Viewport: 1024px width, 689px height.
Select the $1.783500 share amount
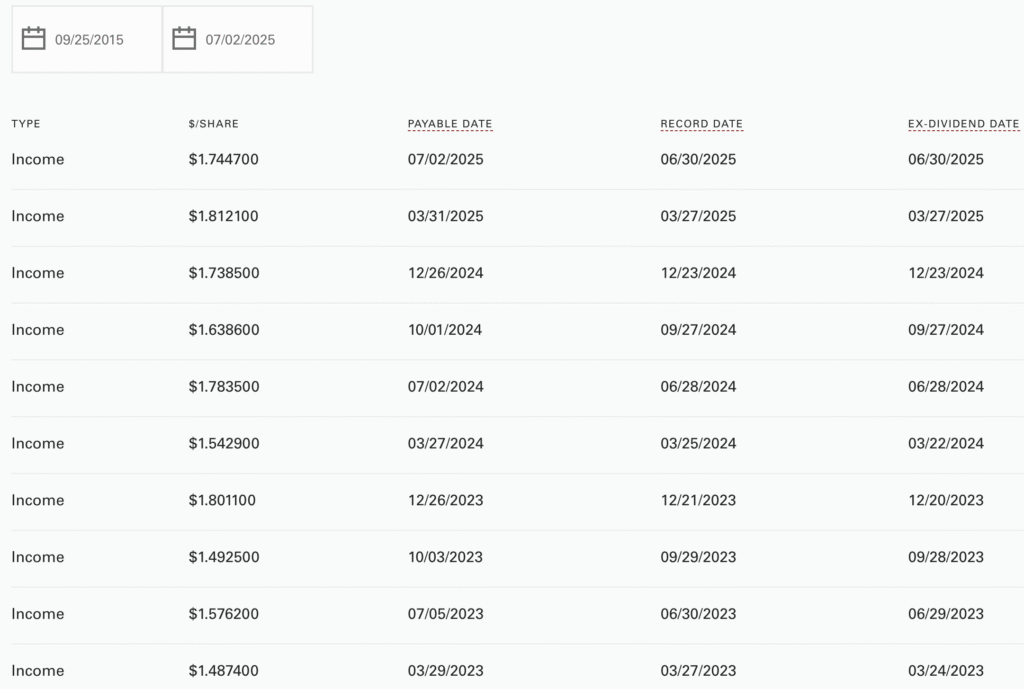[224, 387]
